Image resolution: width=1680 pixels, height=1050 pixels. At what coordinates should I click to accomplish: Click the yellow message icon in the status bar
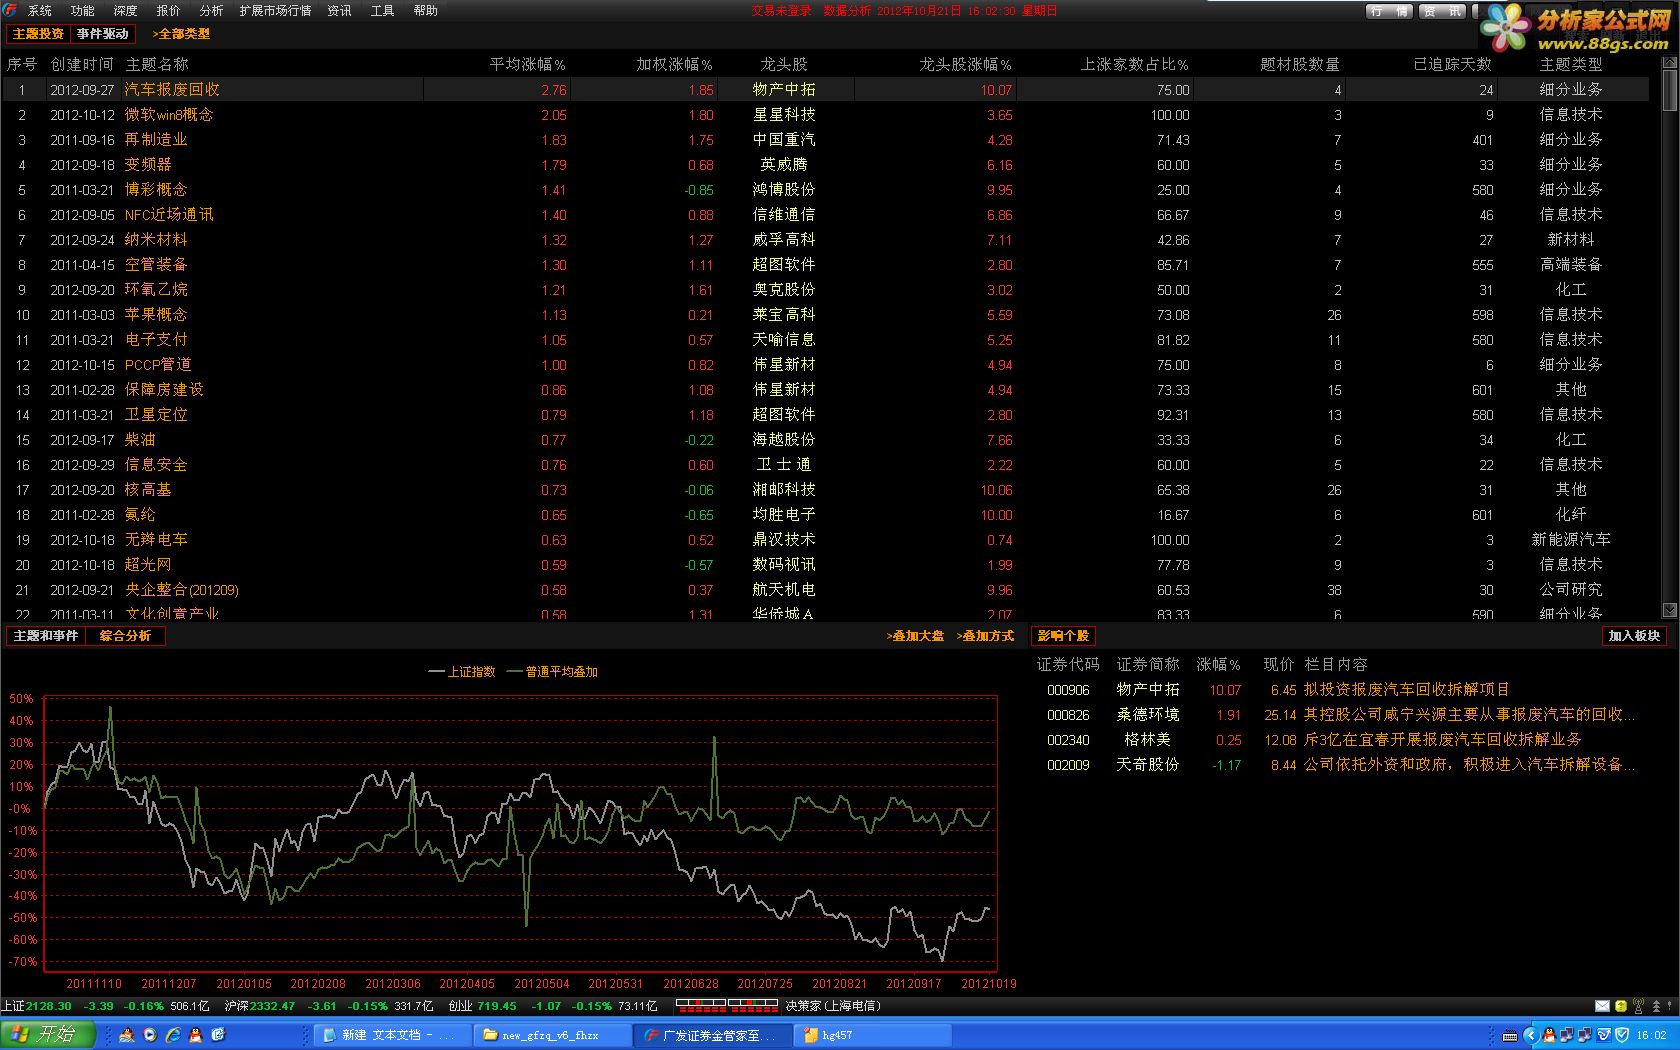[1621, 1006]
